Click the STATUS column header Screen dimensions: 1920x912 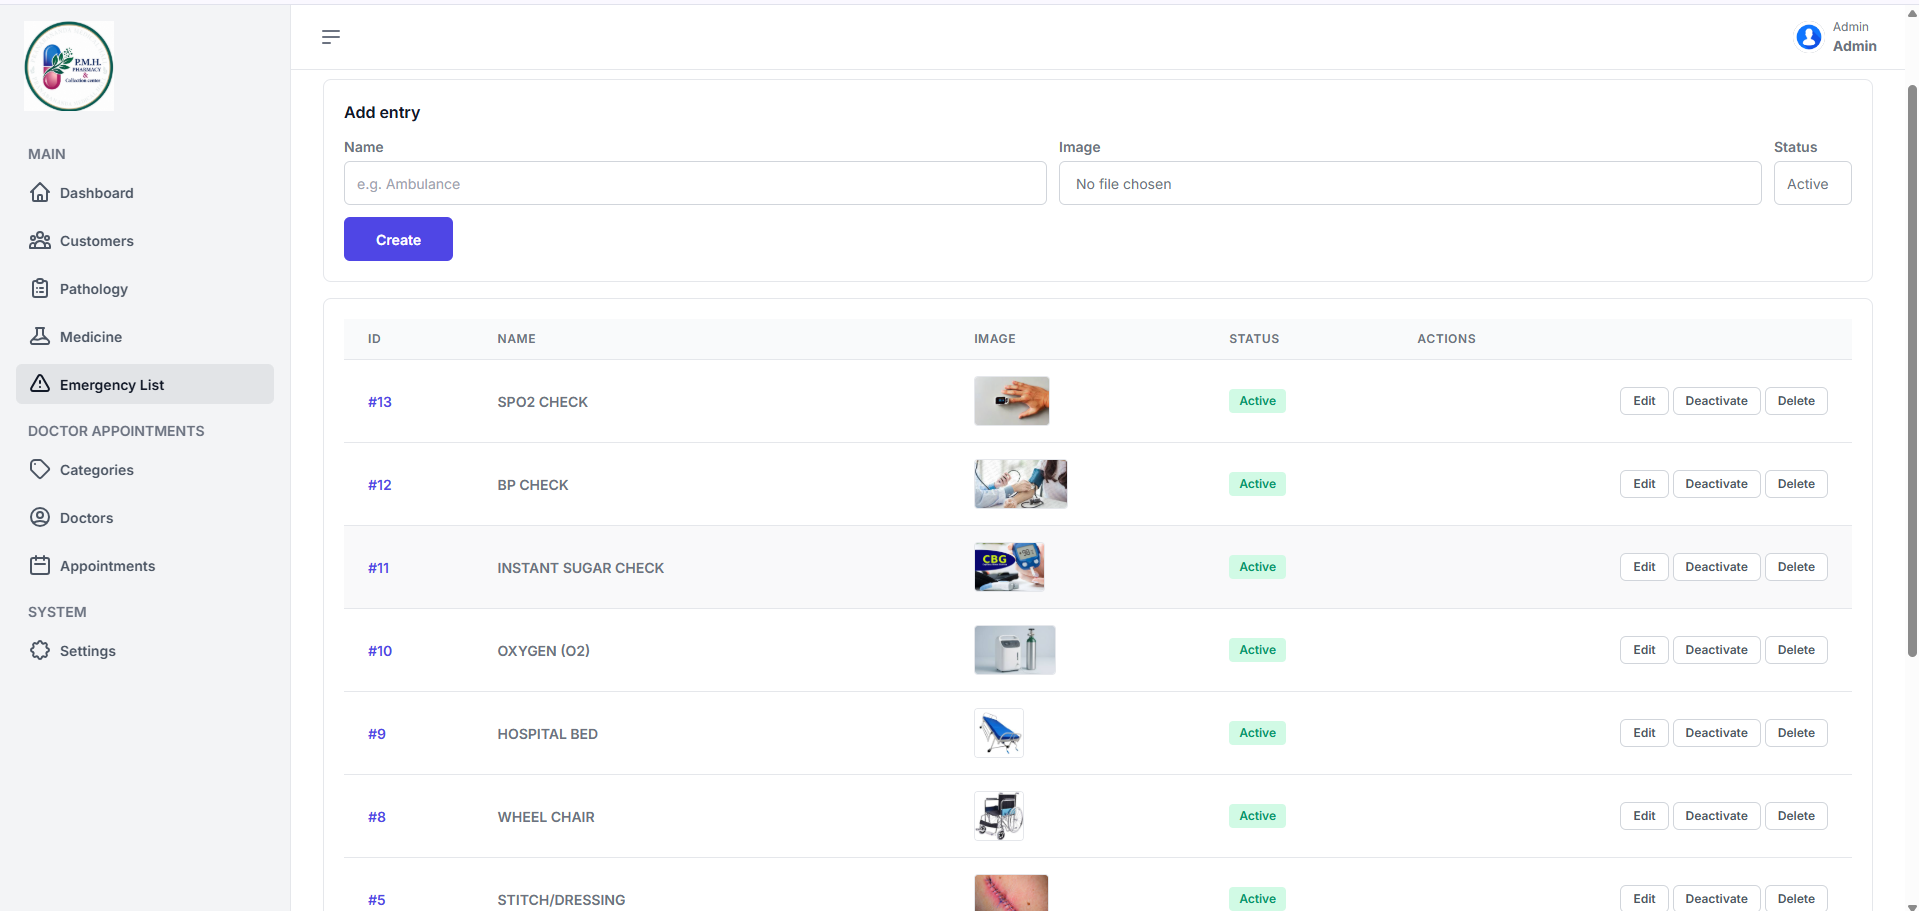[1254, 339]
